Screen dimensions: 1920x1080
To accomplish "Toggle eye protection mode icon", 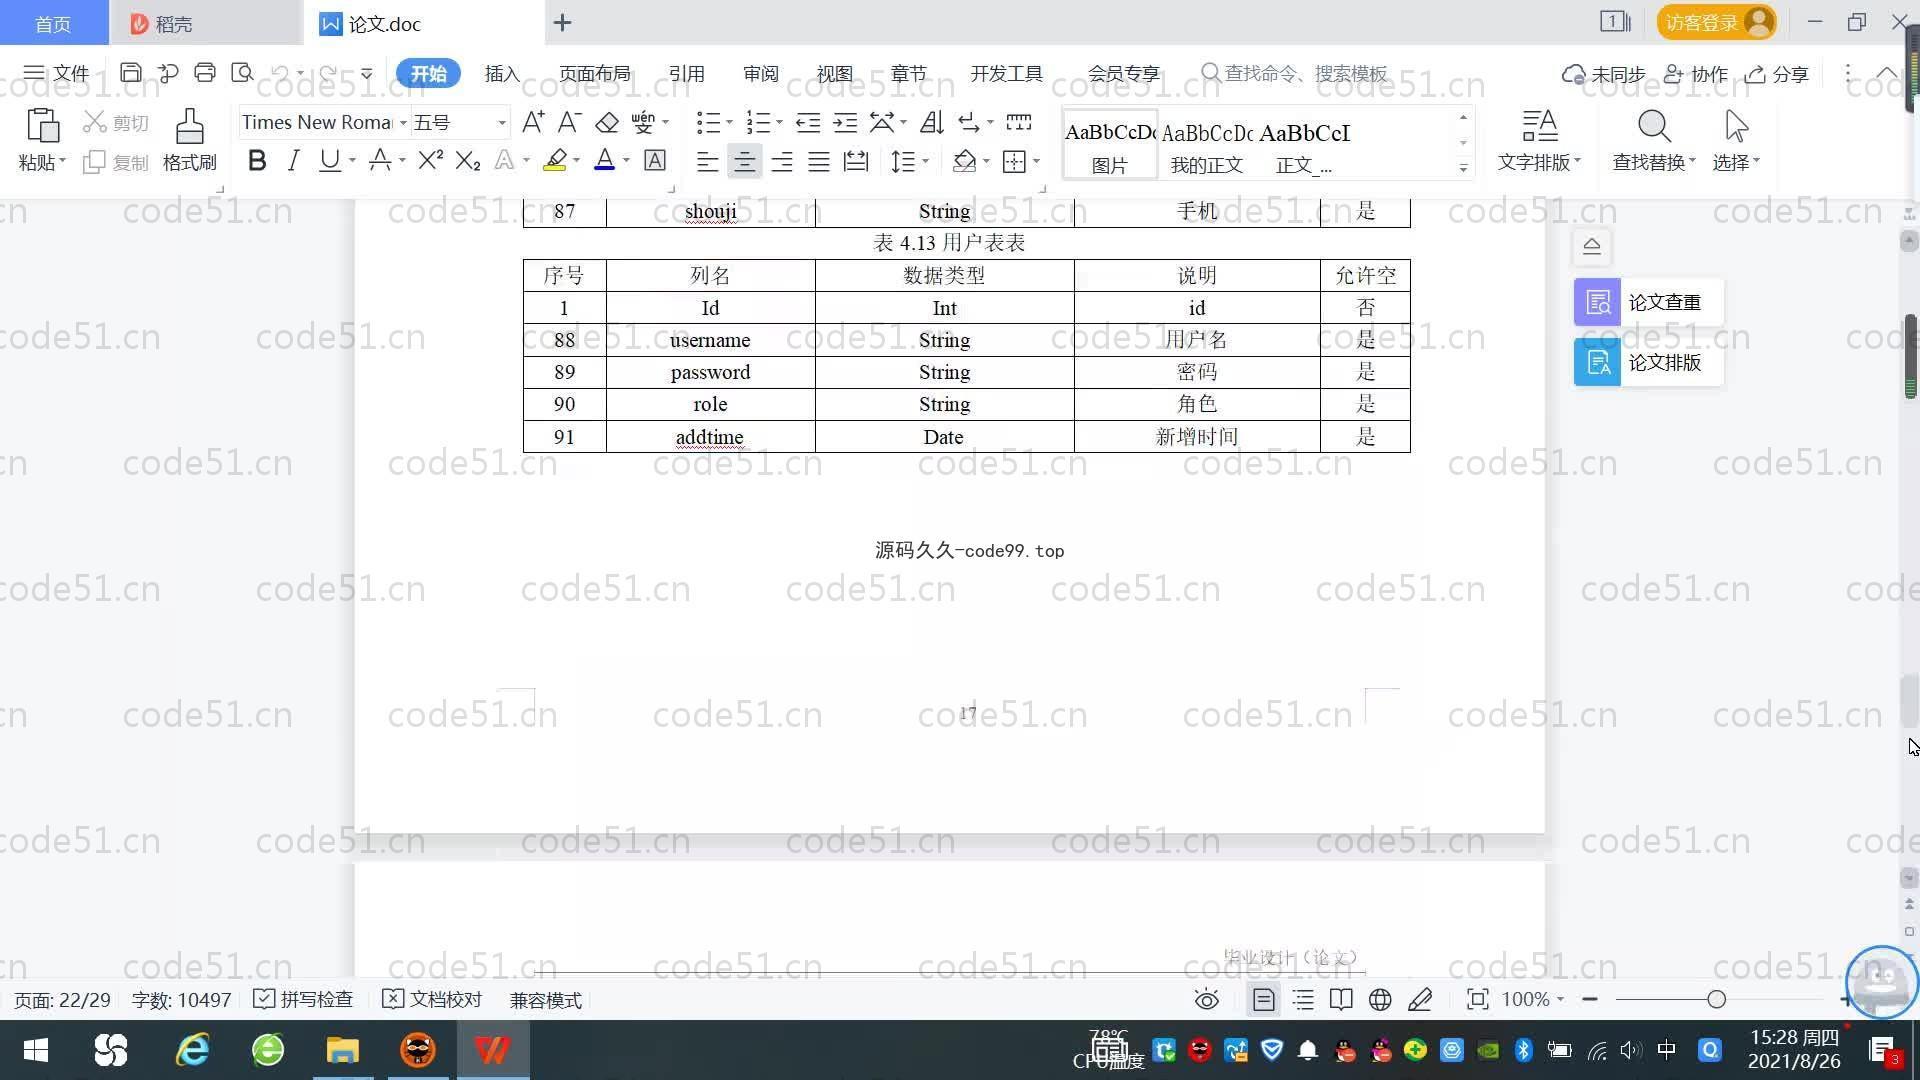I will 1206,1000.
